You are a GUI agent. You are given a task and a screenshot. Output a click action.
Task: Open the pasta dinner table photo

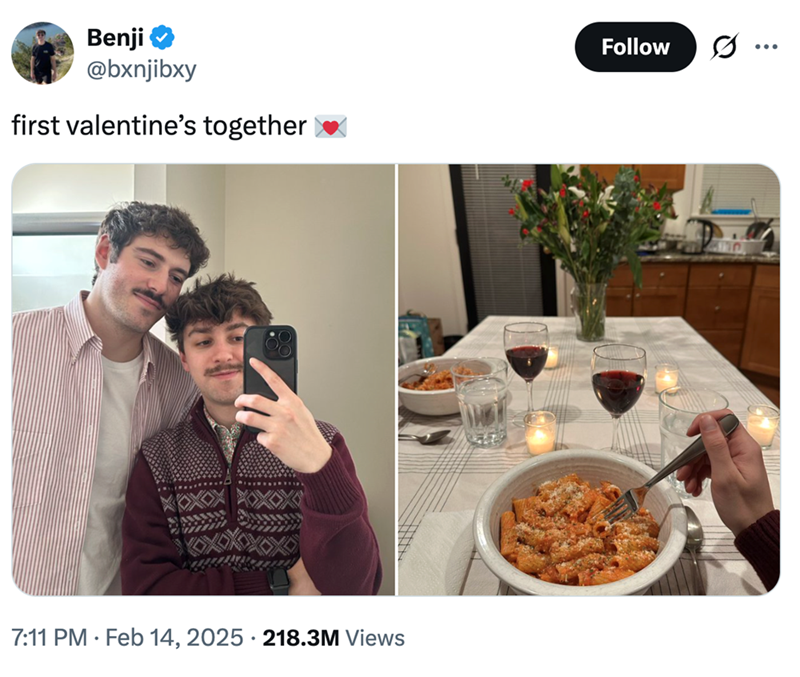588,380
